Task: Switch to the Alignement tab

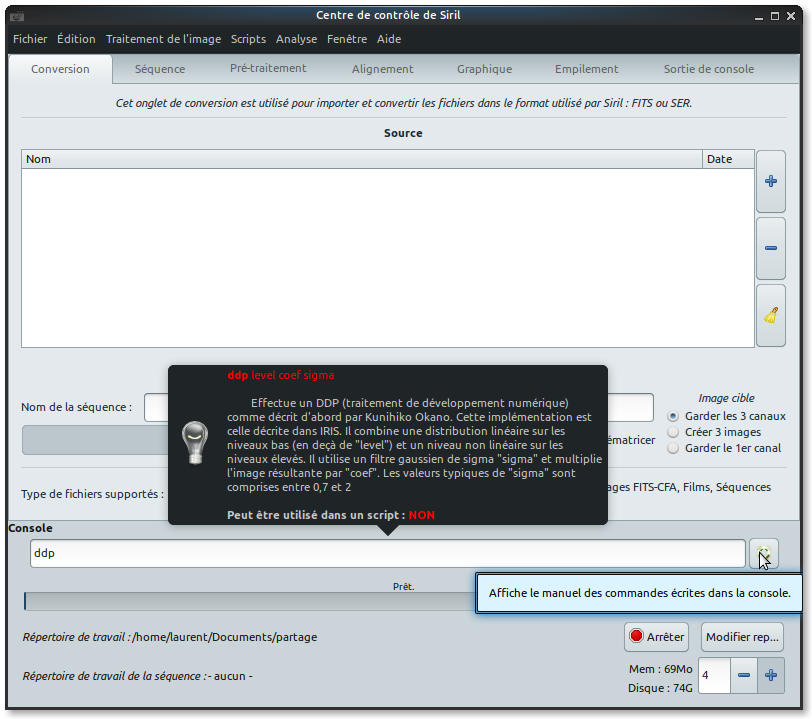Action: pos(382,69)
